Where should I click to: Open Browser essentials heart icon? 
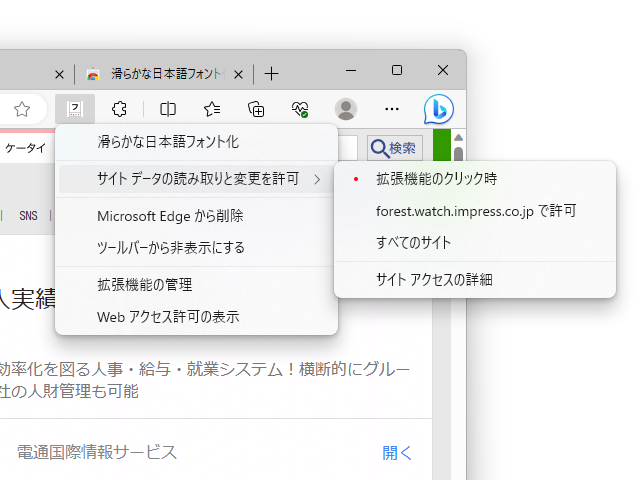tap(300, 109)
